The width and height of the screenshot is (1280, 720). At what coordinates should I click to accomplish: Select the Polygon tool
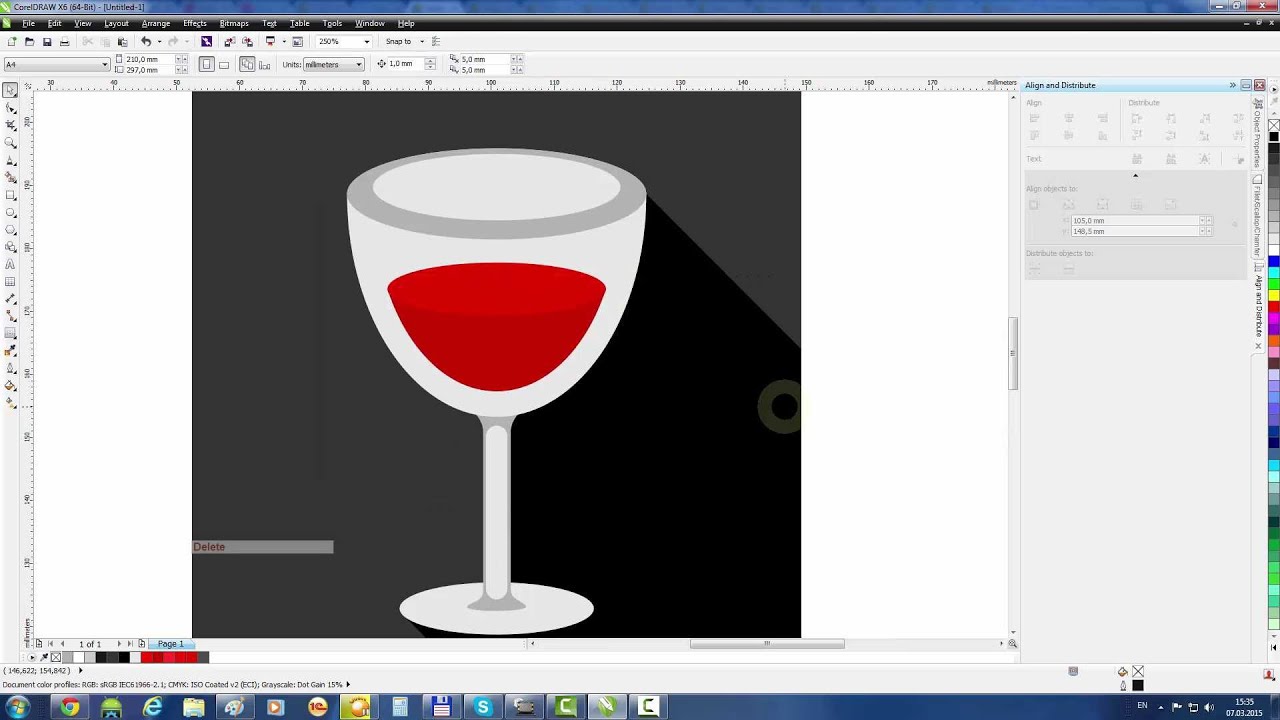[10, 230]
